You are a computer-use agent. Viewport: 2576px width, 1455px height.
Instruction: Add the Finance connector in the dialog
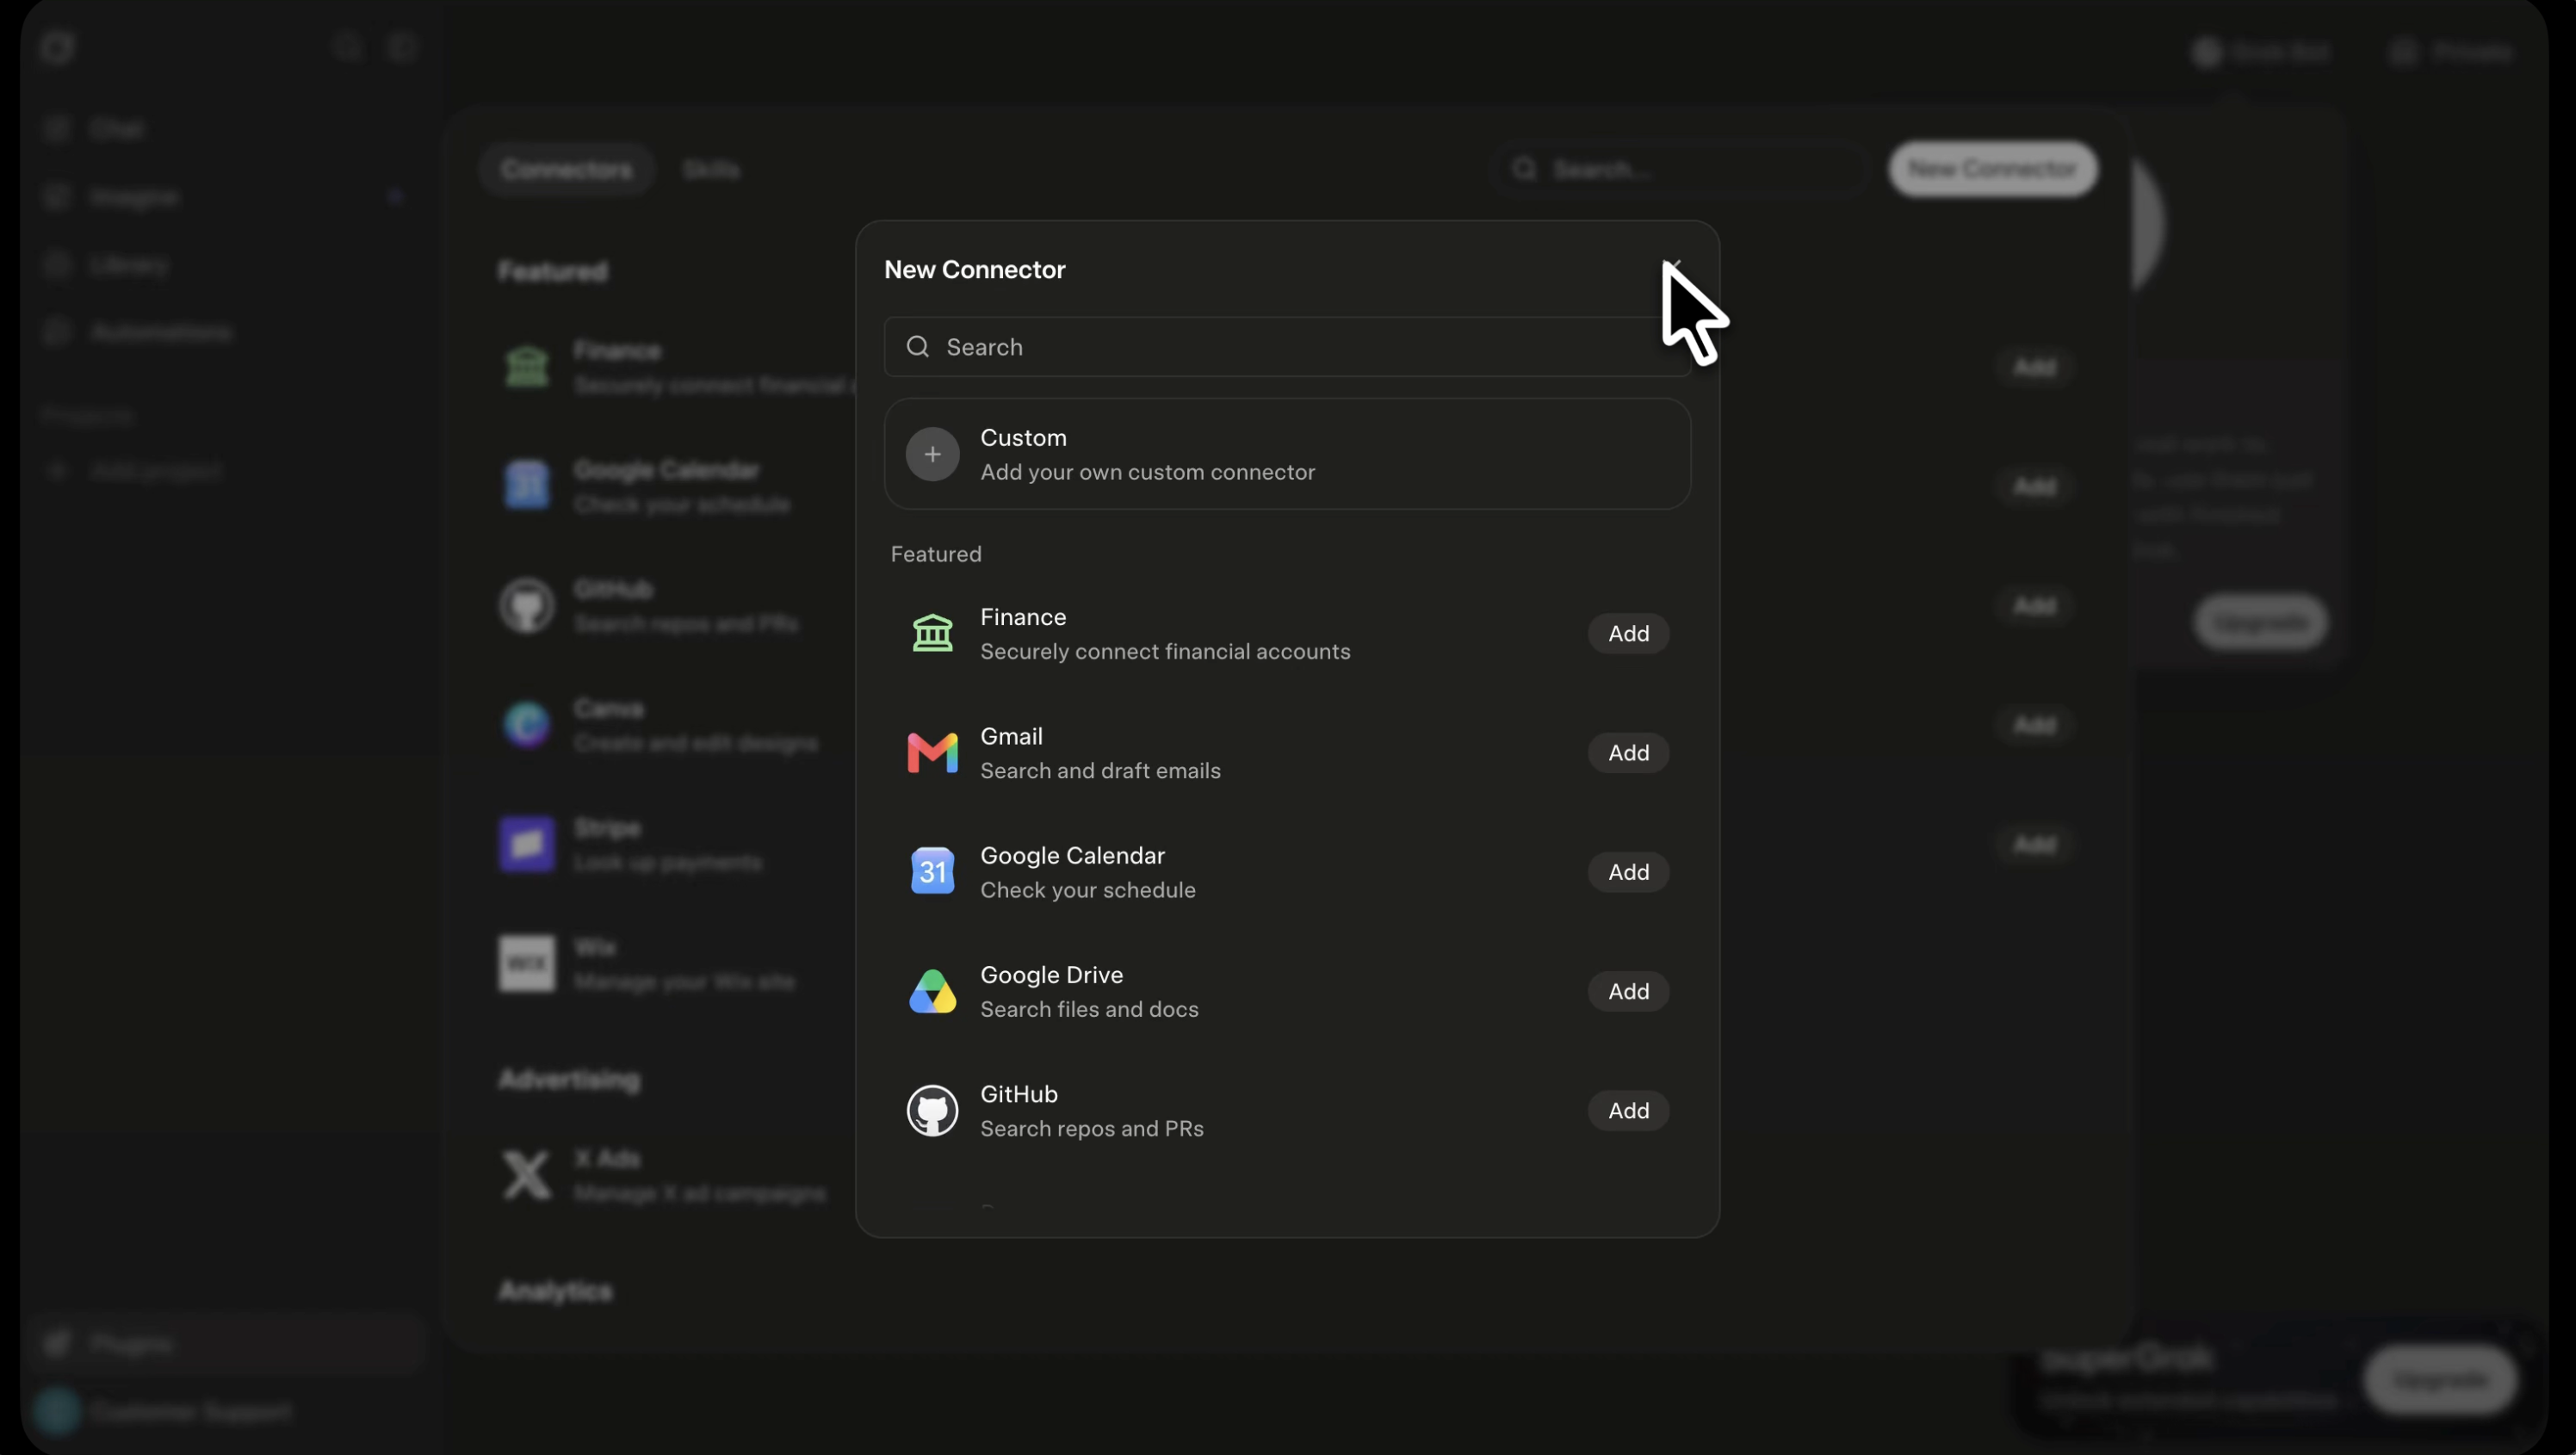pyautogui.click(x=1628, y=633)
